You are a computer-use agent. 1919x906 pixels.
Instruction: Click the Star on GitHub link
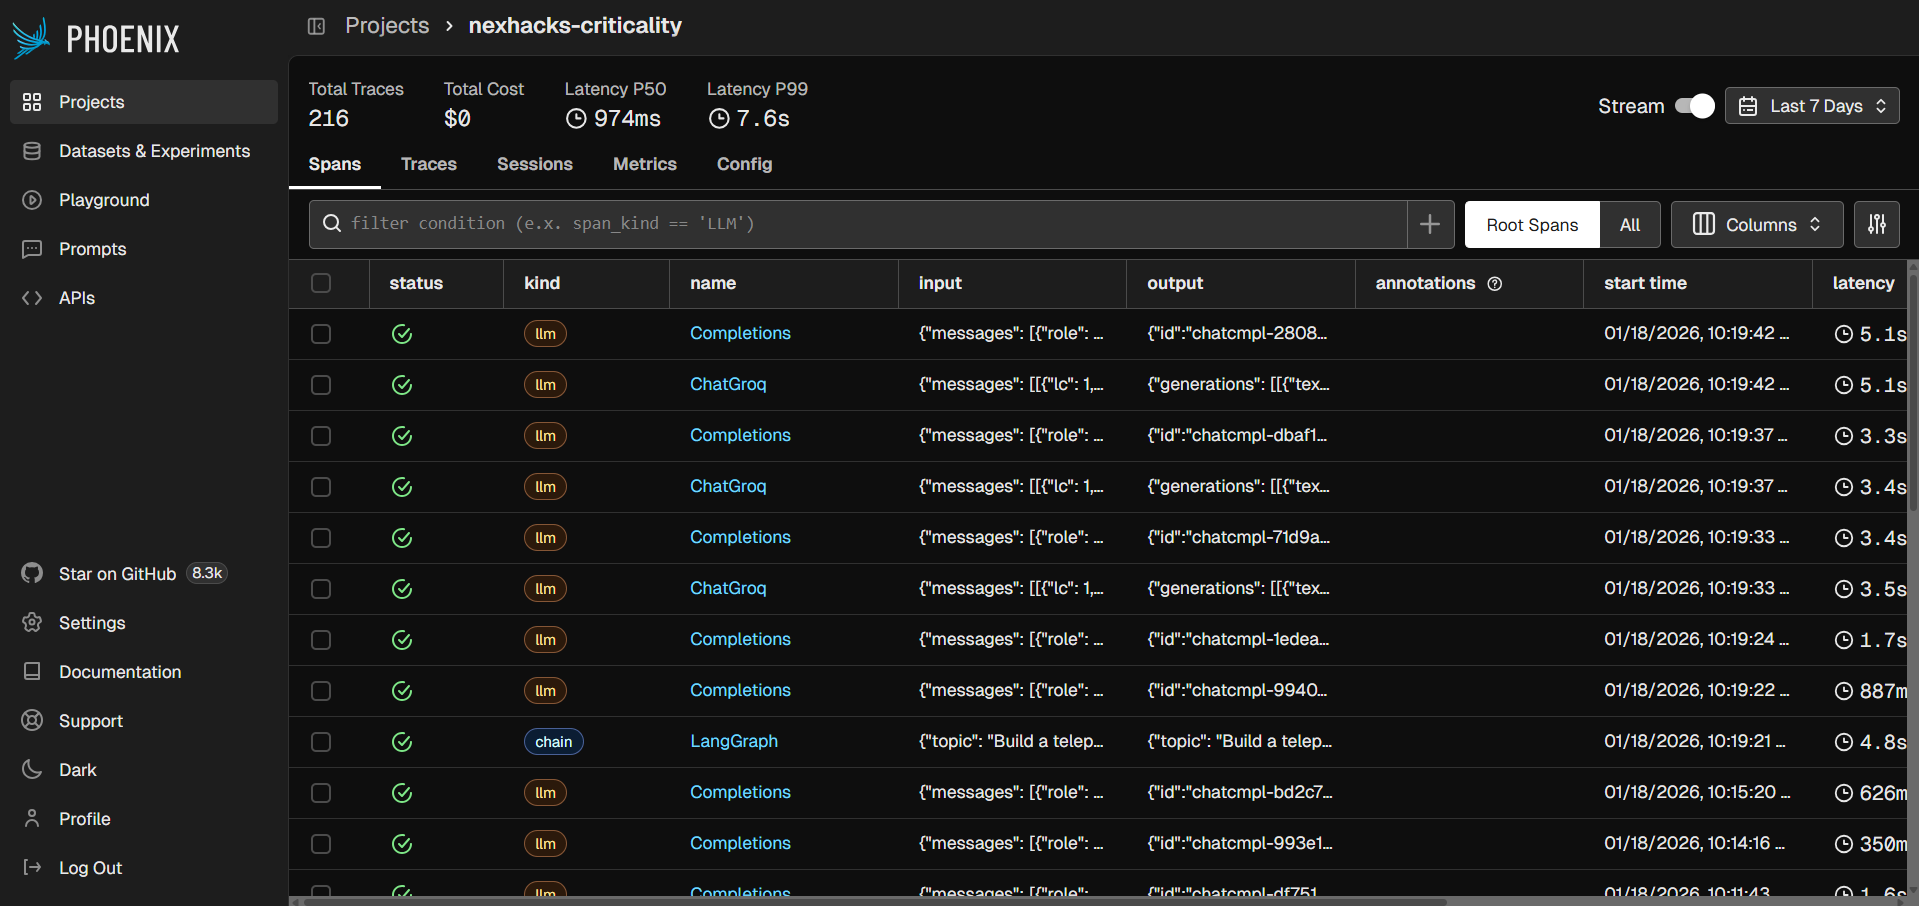click(x=117, y=574)
